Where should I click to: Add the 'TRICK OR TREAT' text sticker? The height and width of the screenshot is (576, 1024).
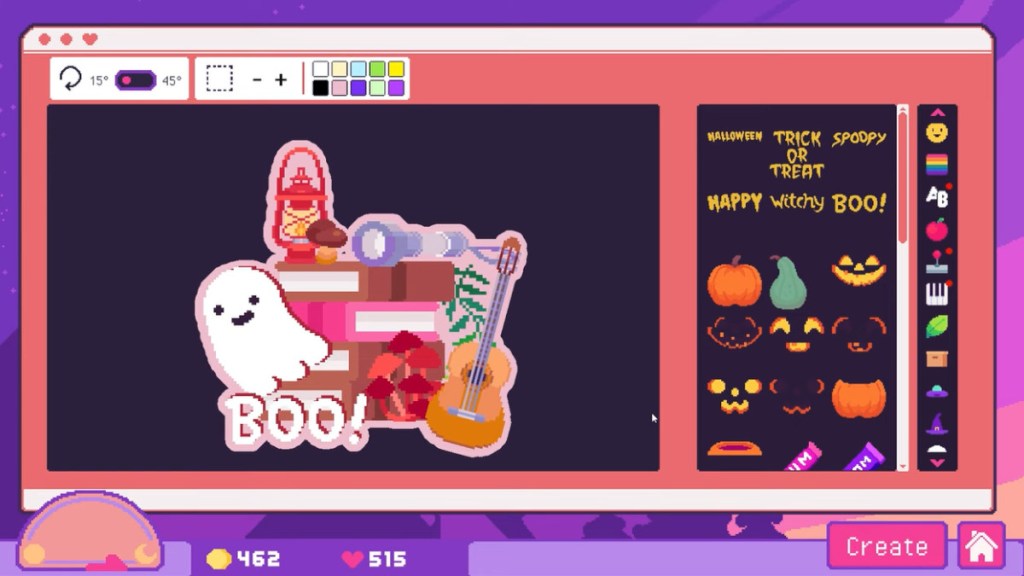[x=797, y=153]
